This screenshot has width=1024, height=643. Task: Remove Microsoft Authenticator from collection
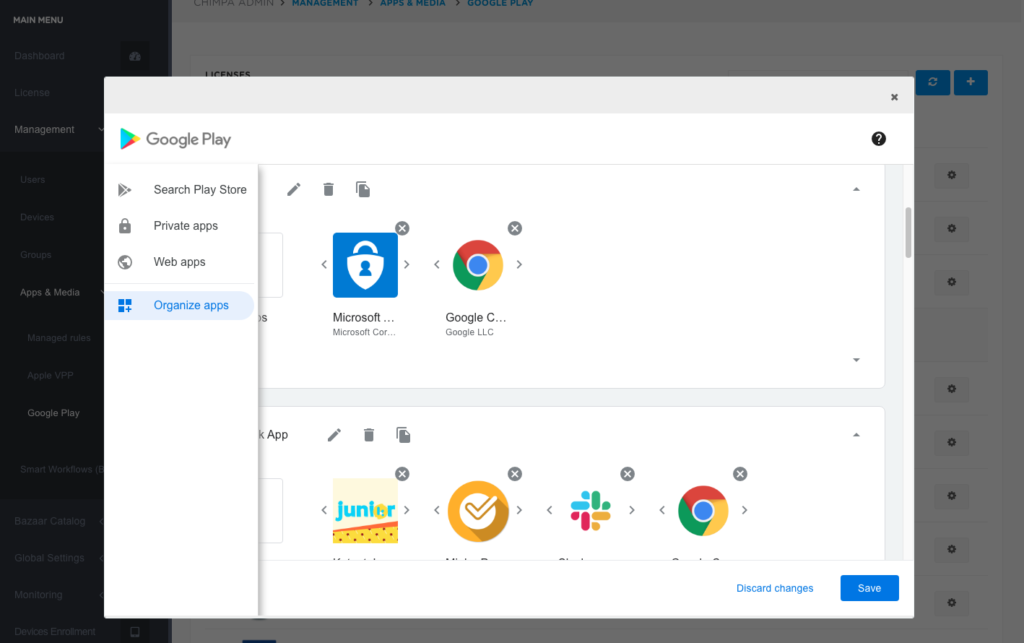[x=402, y=228]
